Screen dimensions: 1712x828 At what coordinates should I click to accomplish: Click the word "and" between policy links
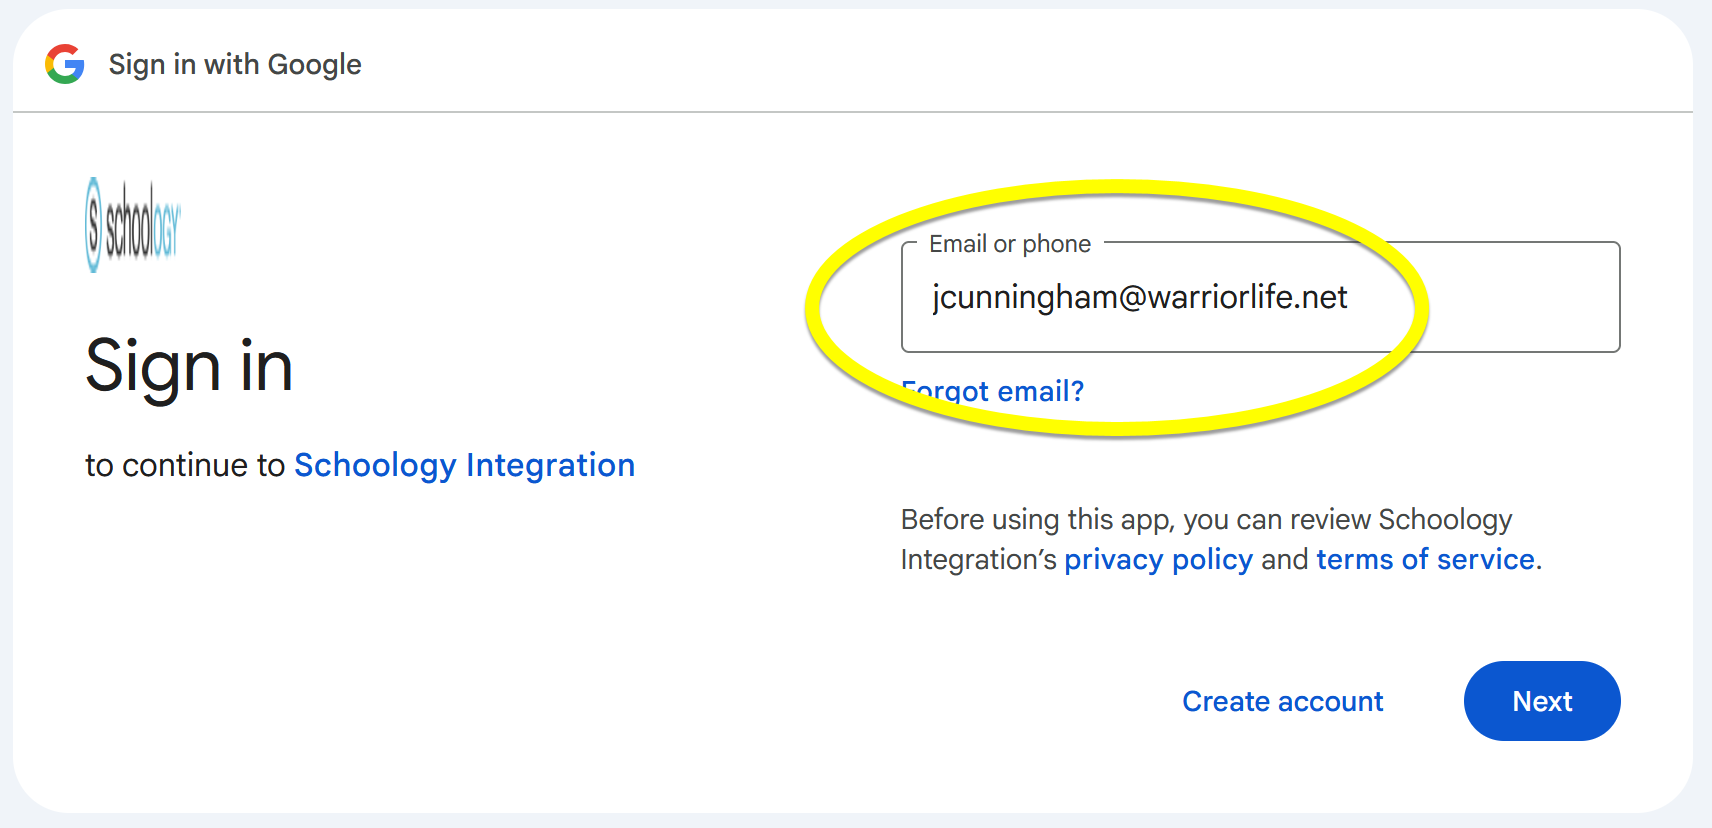[1284, 559]
